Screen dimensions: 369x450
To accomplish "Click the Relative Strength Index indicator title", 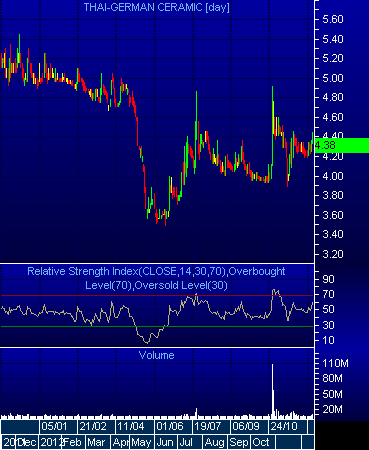I will [x=156, y=278].
